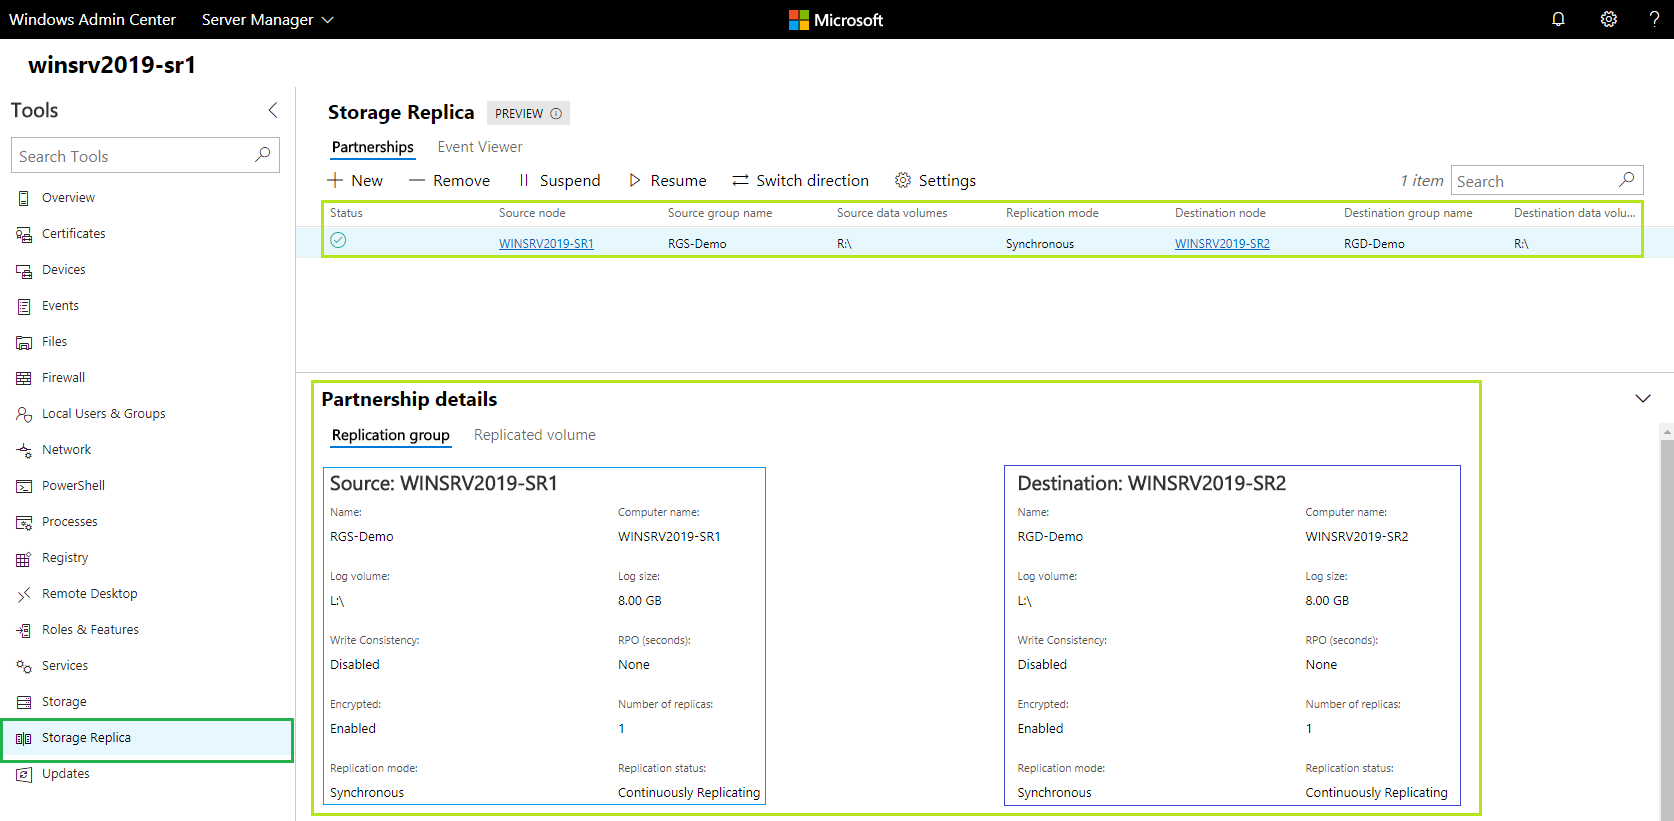The width and height of the screenshot is (1674, 821).
Task: Collapse the Partnership details pane chevron
Action: coord(1642,398)
